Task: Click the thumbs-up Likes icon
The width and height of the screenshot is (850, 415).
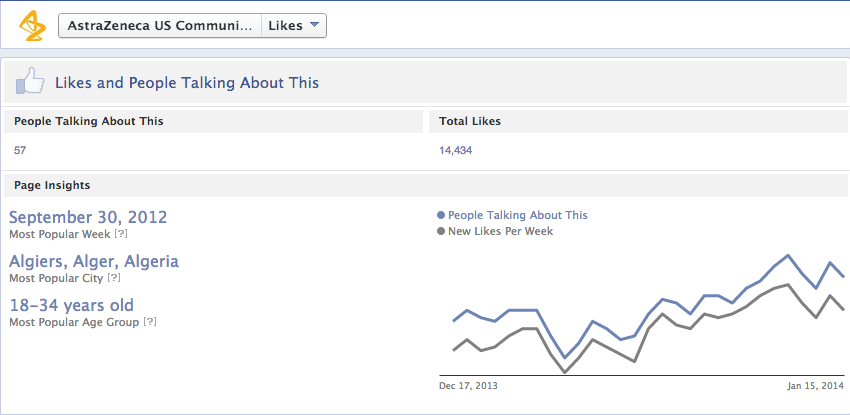Action: pyautogui.click(x=30, y=82)
